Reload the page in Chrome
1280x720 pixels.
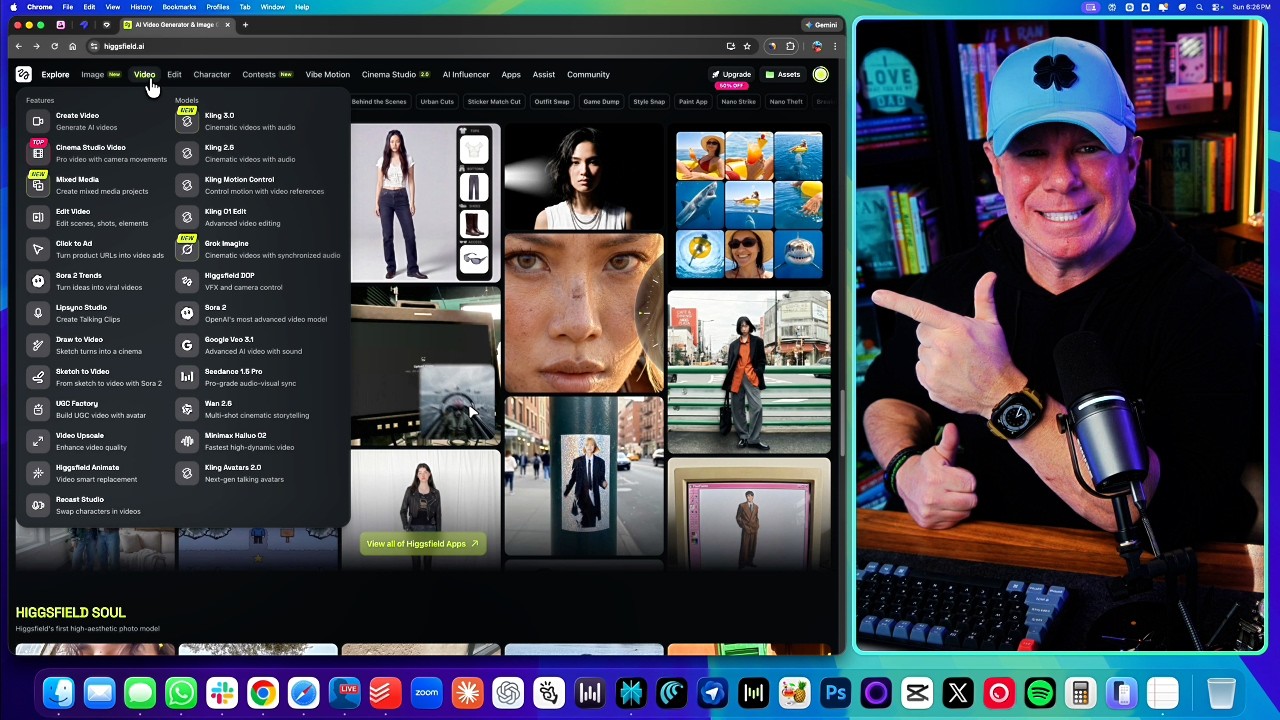click(x=54, y=46)
